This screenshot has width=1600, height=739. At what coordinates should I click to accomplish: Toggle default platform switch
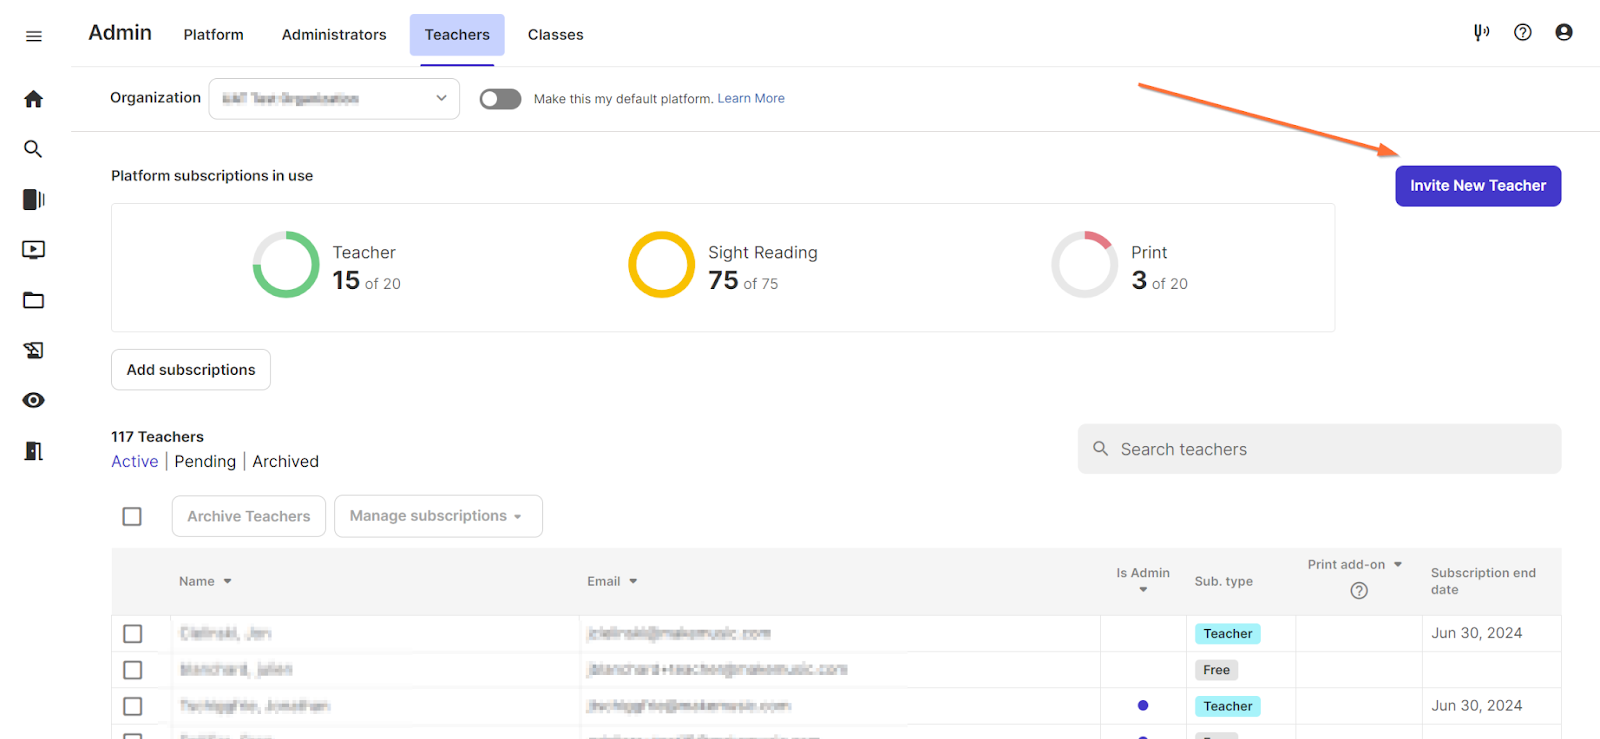click(500, 99)
